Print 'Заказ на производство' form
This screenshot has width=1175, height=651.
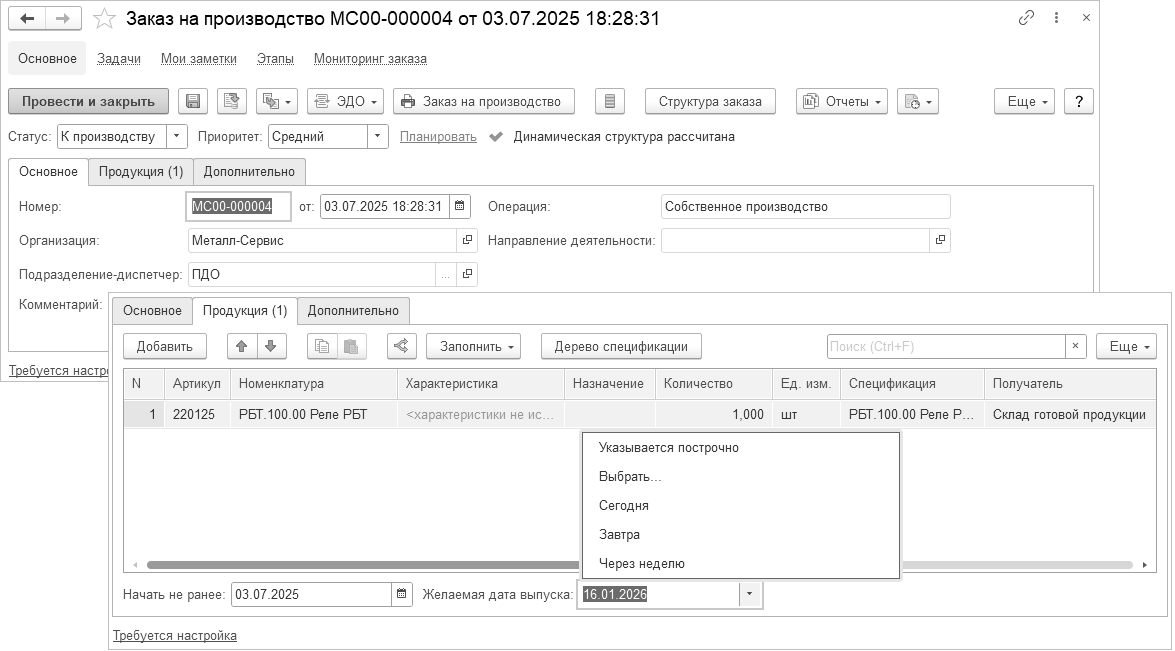click(x=483, y=101)
